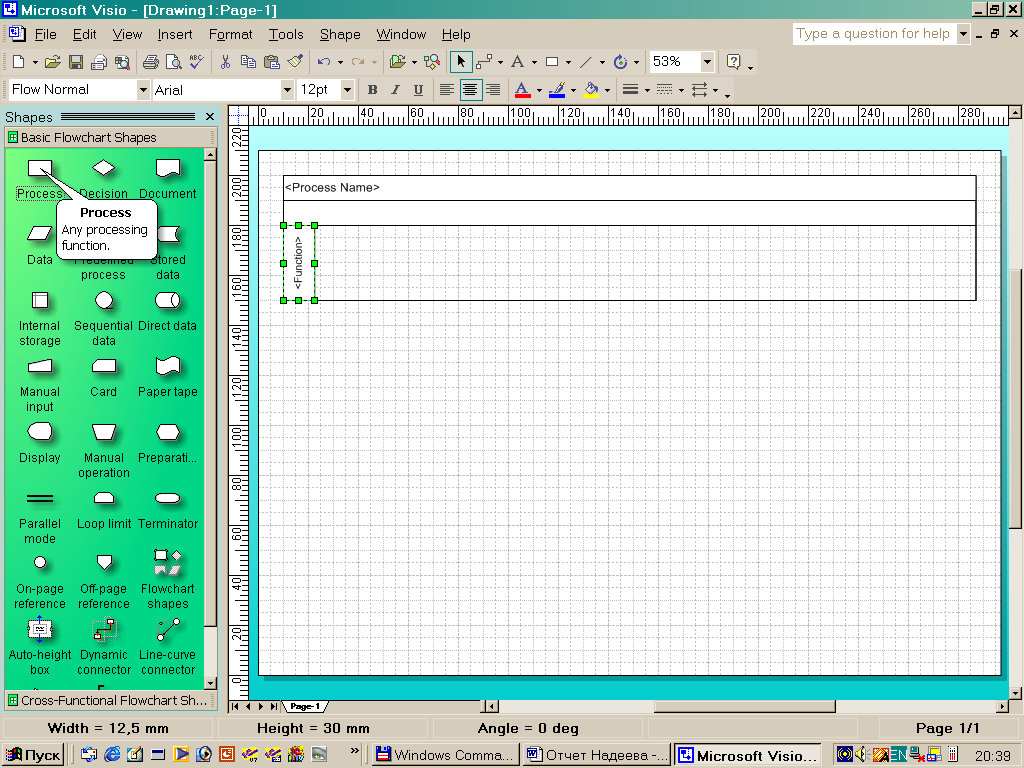Expand the font color dropdown arrow

539,90
